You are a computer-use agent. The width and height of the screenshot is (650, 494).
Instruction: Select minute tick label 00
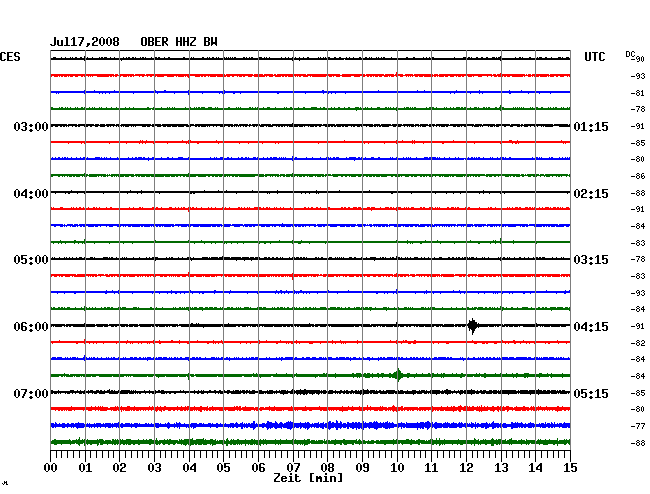pyautogui.click(x=51, y=468)
